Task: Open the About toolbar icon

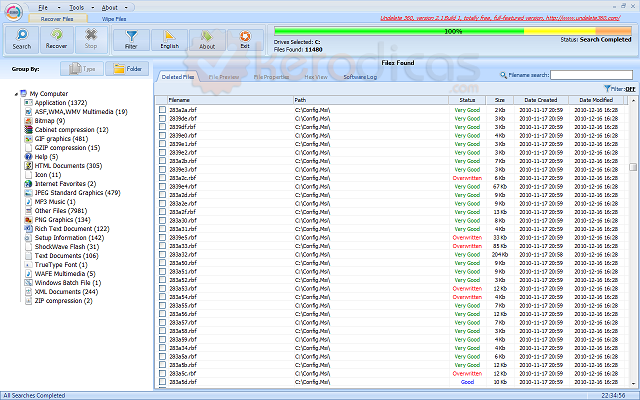Action: click(207, 38)
